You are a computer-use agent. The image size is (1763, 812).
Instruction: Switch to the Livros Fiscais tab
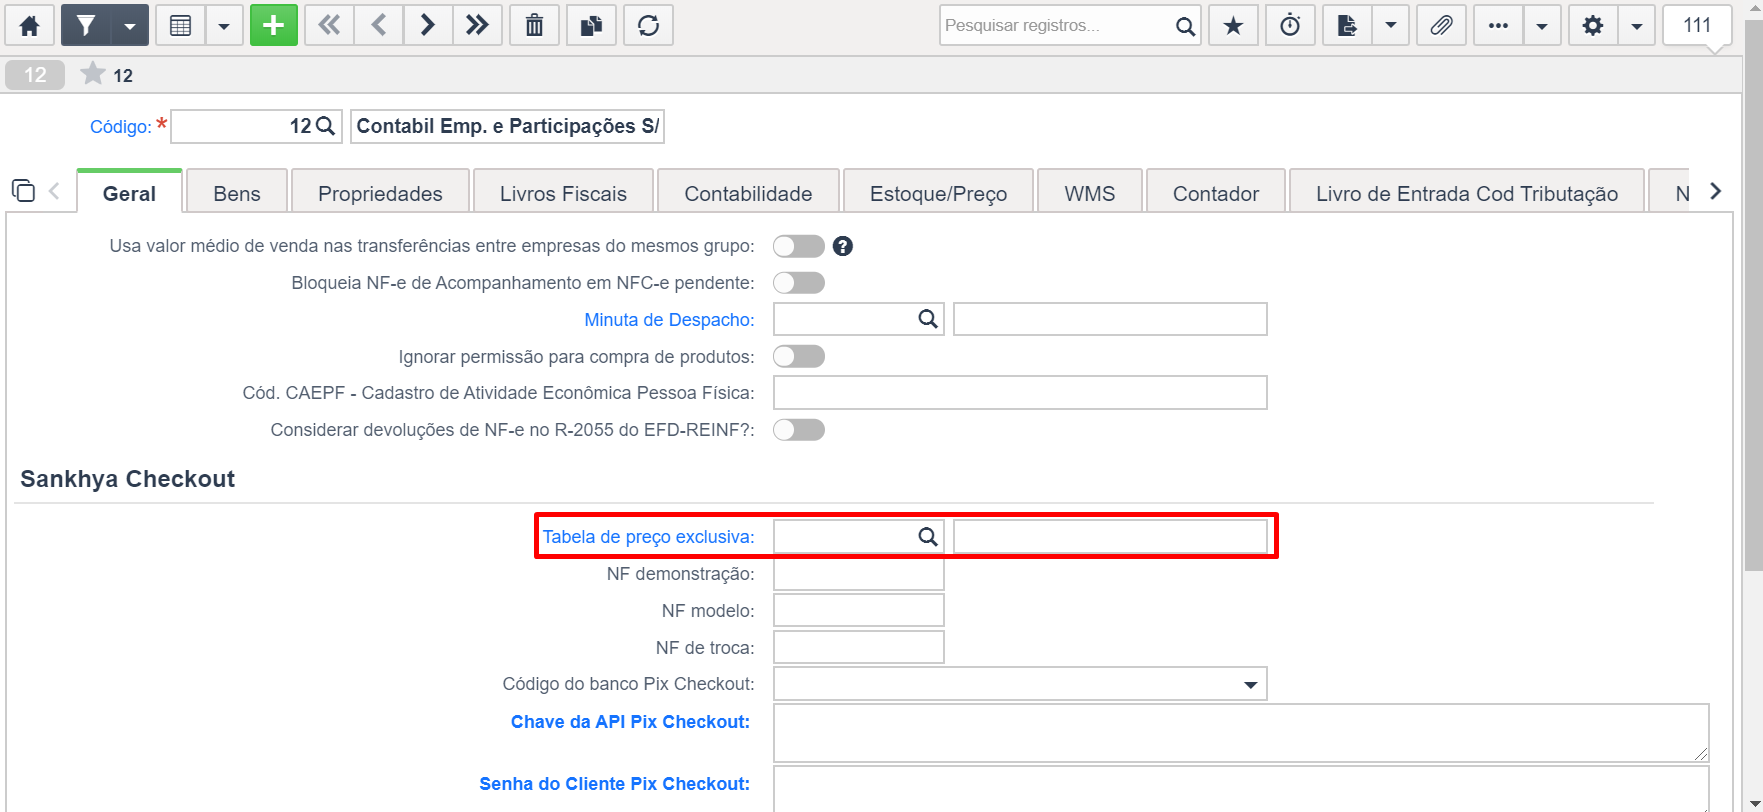[563, 193]
